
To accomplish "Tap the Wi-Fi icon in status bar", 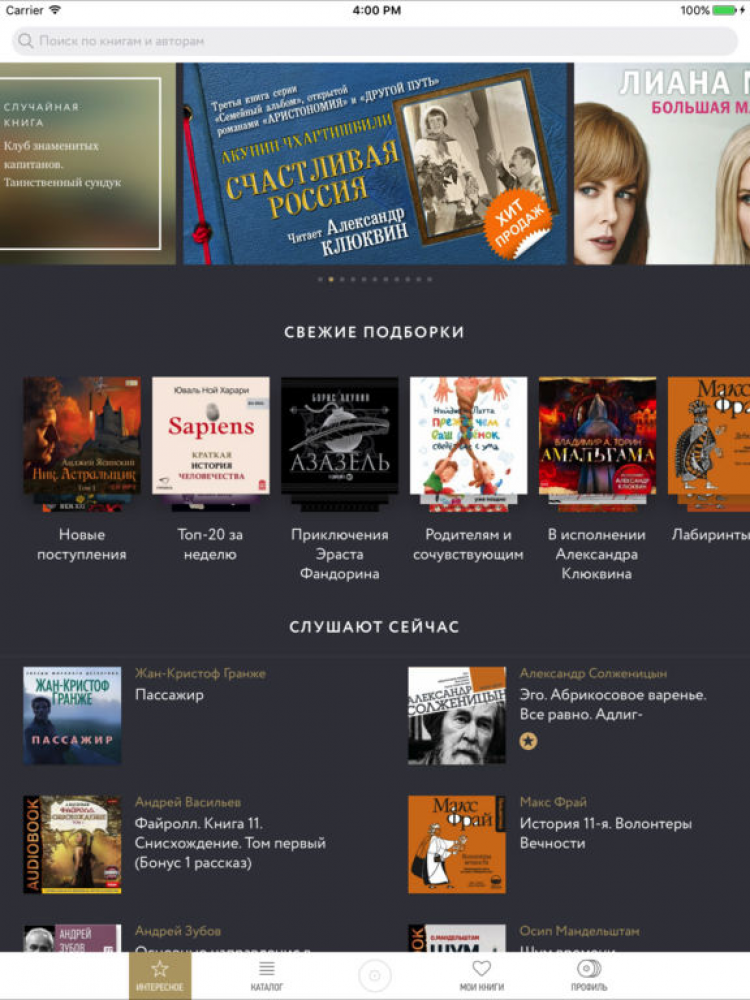I will [x=55, y=10].
